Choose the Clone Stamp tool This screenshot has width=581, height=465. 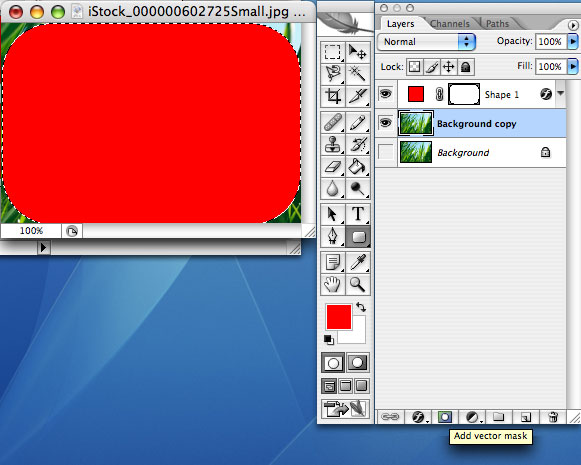(333, 145)
